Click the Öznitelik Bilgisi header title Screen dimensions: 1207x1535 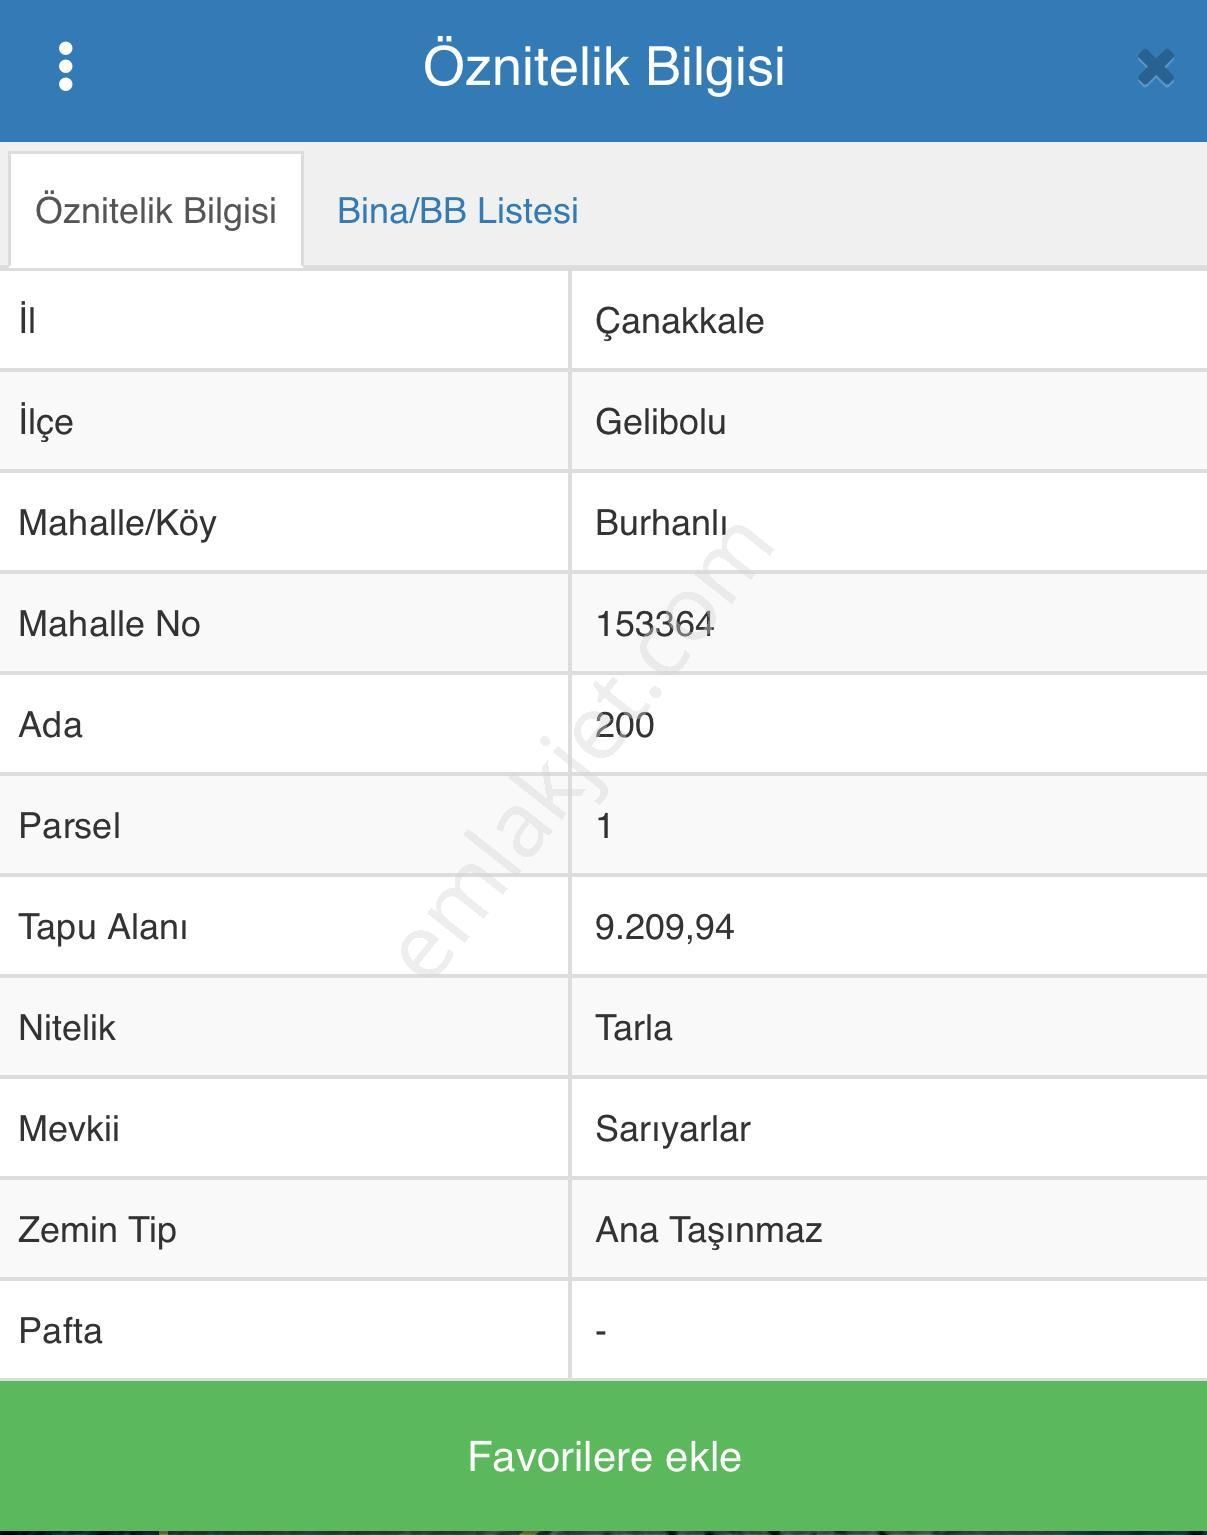(603, 67)
